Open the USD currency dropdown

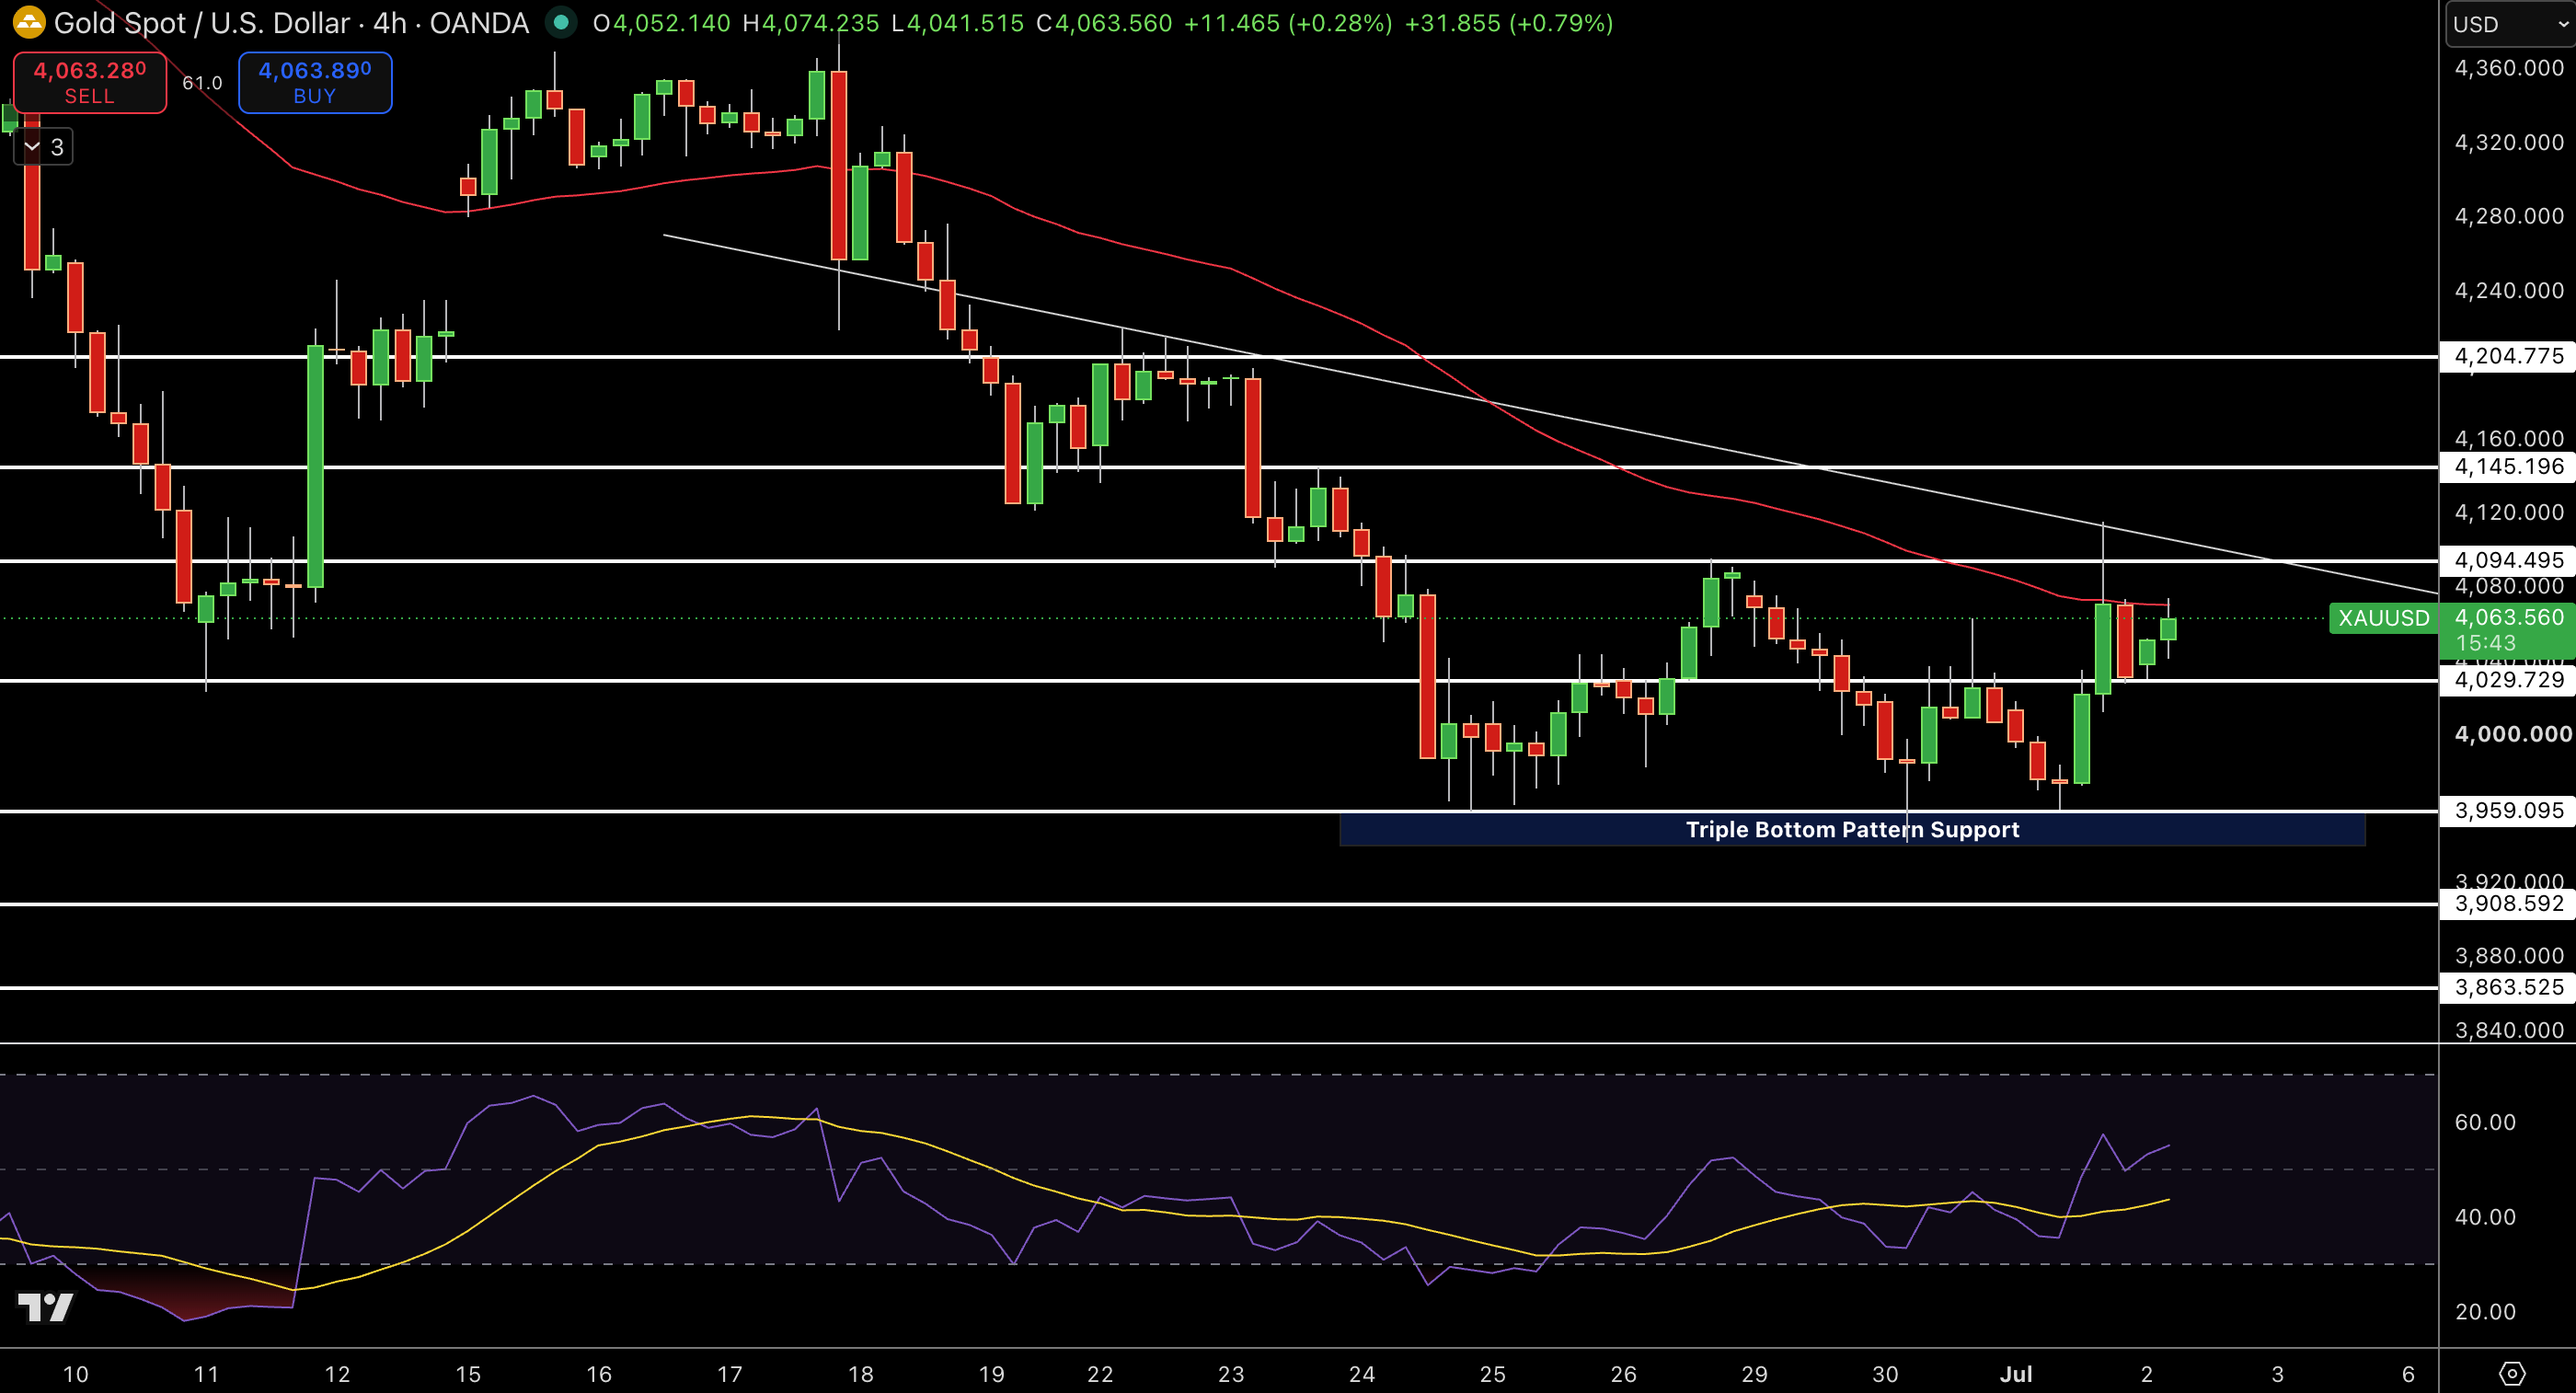coord(2510,24)
